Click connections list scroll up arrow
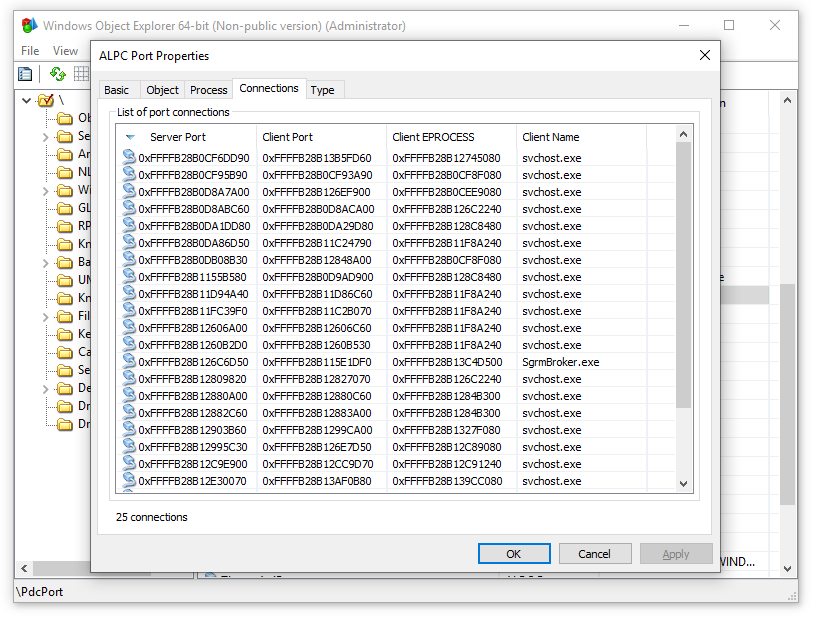814x617 pixels. point(684,134)
